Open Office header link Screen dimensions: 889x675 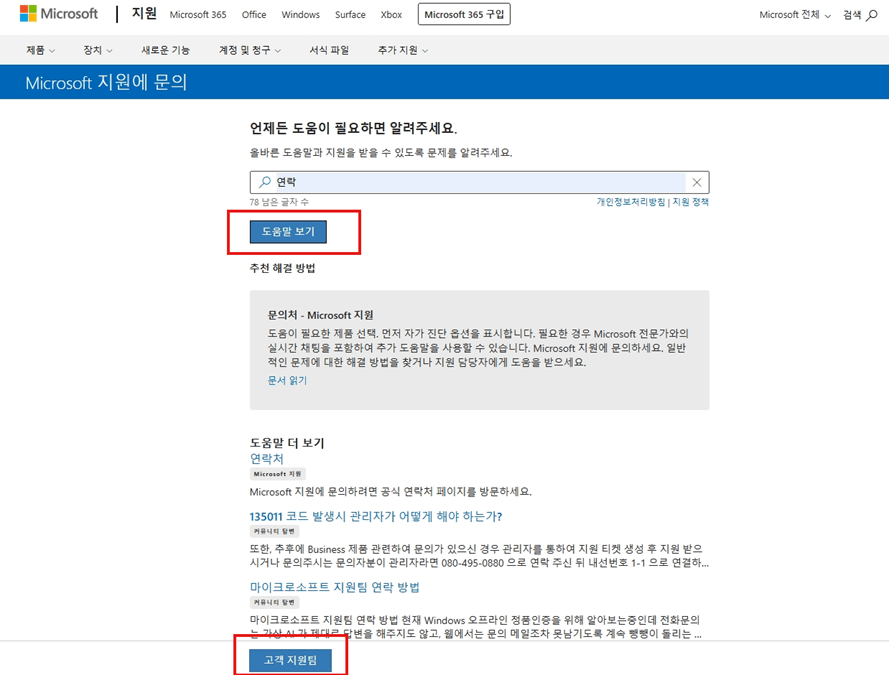tap(253, 15)
